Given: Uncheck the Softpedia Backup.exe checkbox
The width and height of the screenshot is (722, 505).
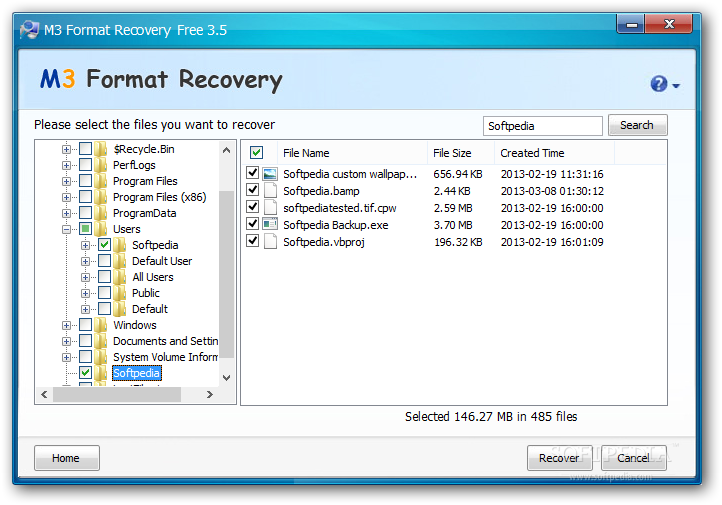Looking at the screenshot, I should tap(252, 223).
